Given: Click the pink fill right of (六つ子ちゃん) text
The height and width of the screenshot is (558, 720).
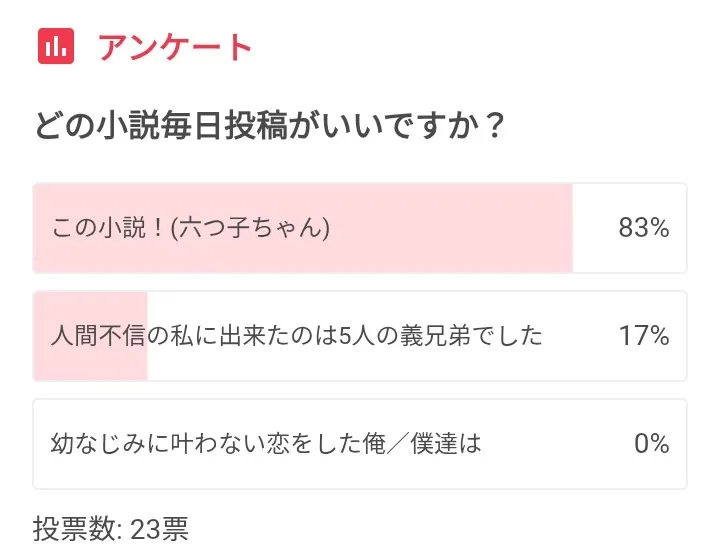Looking at the screenshot, I should (x=450, y=228).
